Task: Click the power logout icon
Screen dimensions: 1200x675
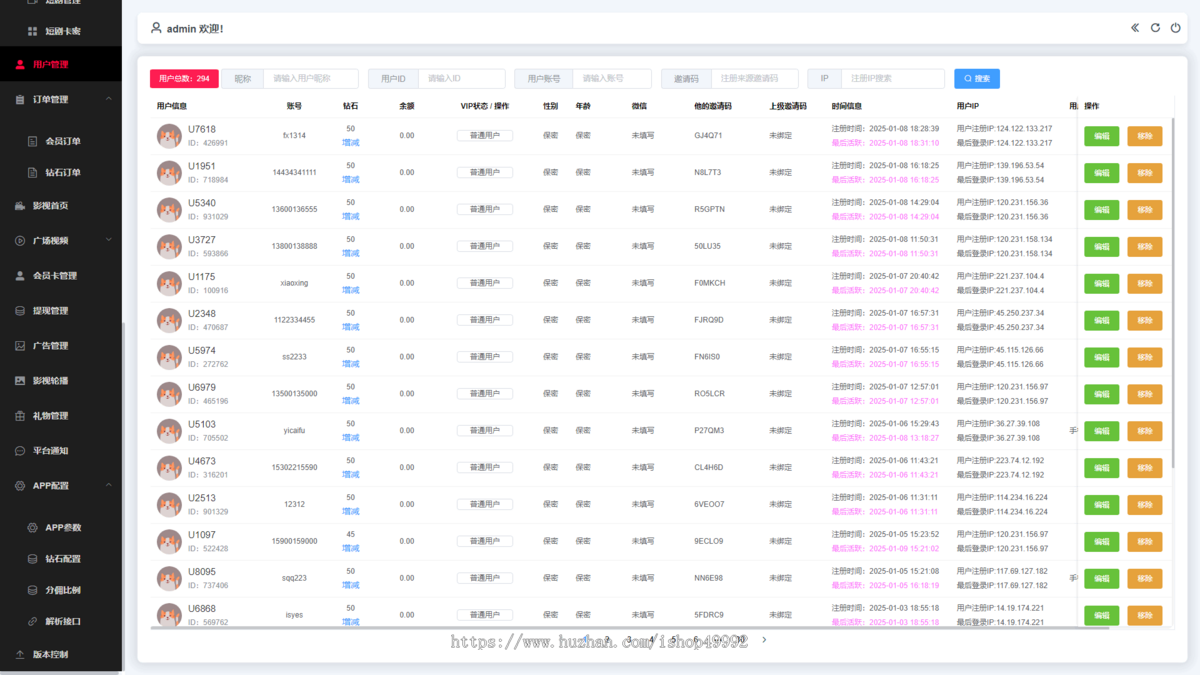Action: tap(1175, 28)
